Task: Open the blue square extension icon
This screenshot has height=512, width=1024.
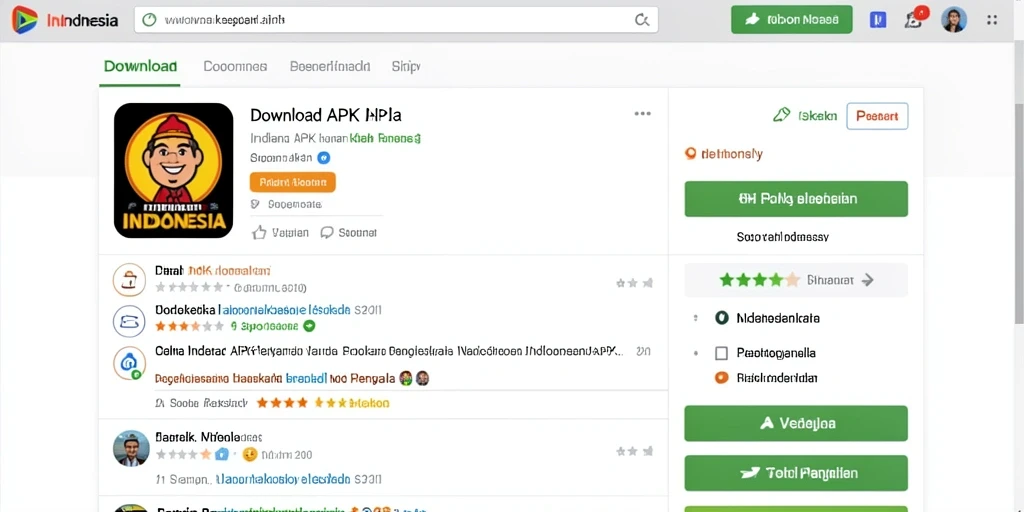Action: (878, 20)
